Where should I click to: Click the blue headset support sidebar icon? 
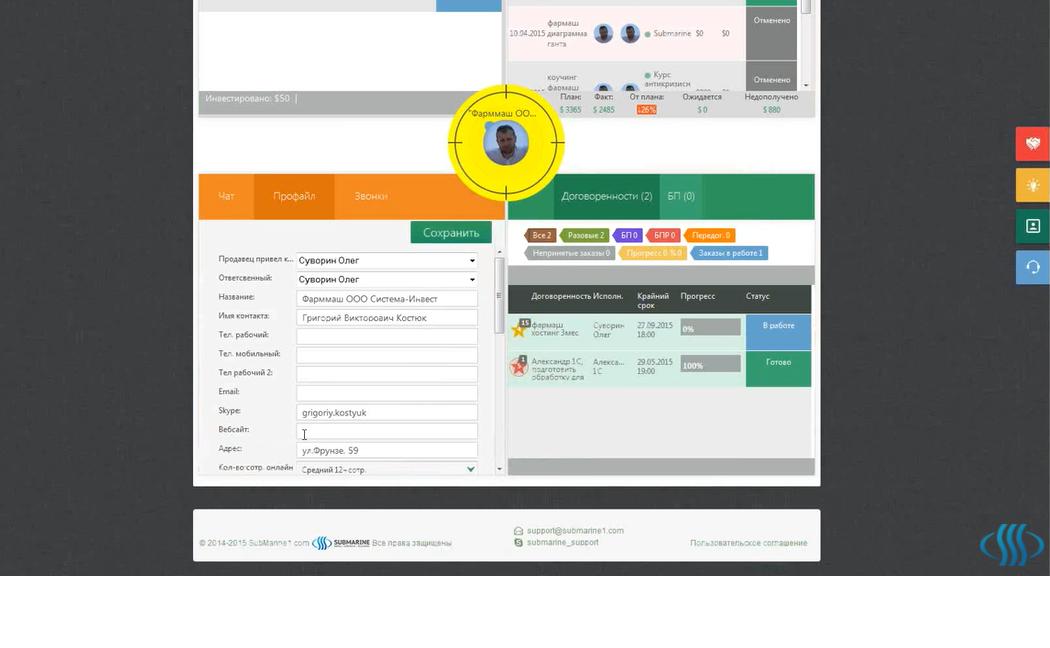click(1033, 267)
